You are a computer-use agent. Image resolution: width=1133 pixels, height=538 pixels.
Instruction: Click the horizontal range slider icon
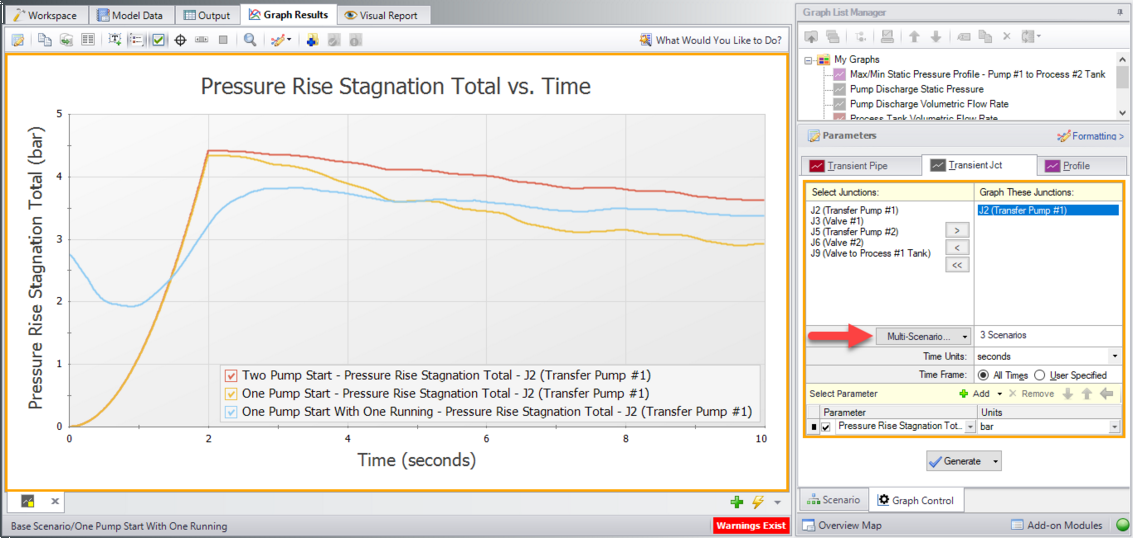(x=202, y=40)
